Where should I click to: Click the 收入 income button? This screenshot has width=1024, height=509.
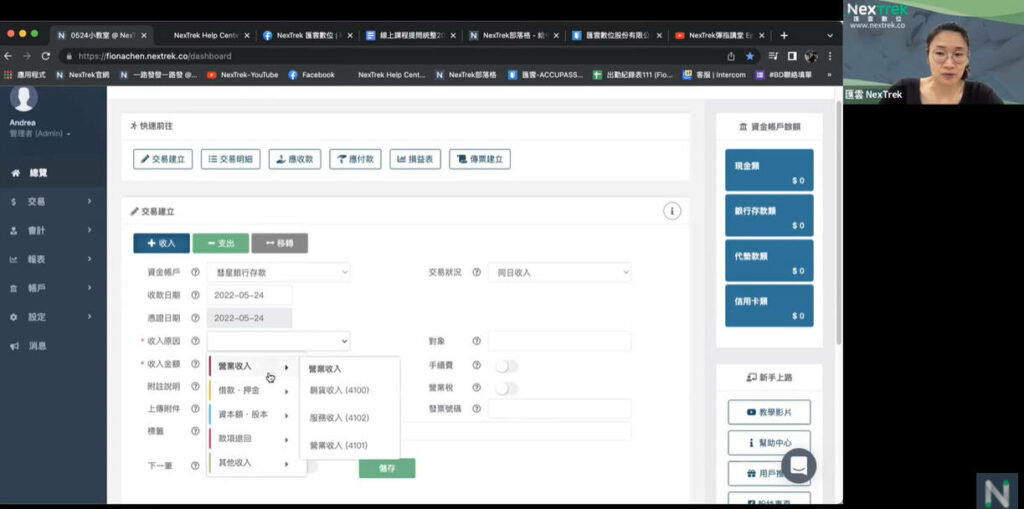[161, 243]
